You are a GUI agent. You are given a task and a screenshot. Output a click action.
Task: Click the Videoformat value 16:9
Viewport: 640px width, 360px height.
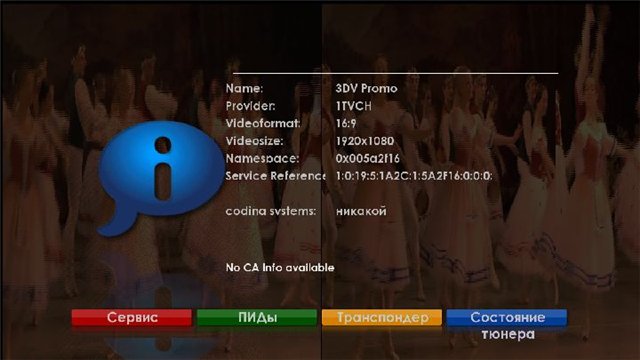(346, 123)
